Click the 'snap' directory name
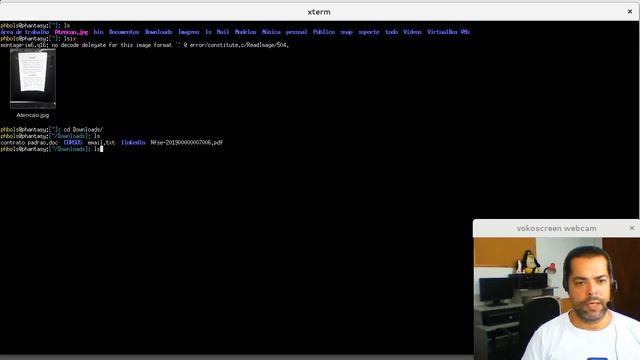This screenshot has height=360, width=640. coord(347,32)
